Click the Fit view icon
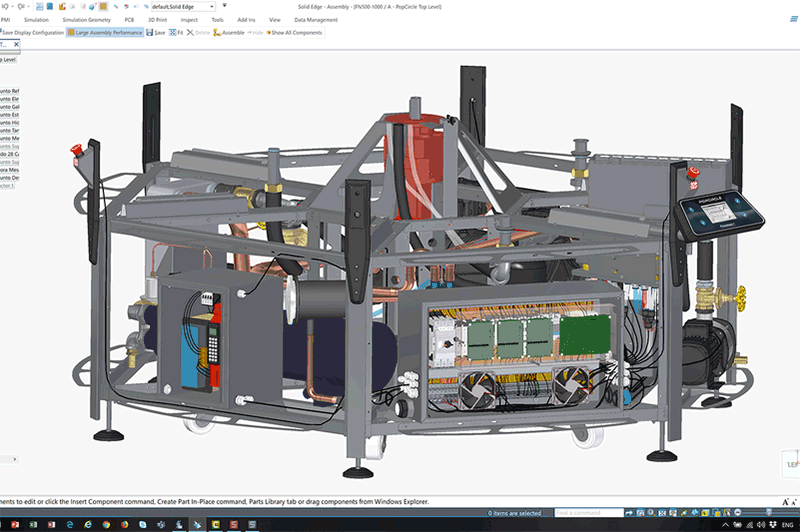 pyautogui.click(x=176, y=33)
